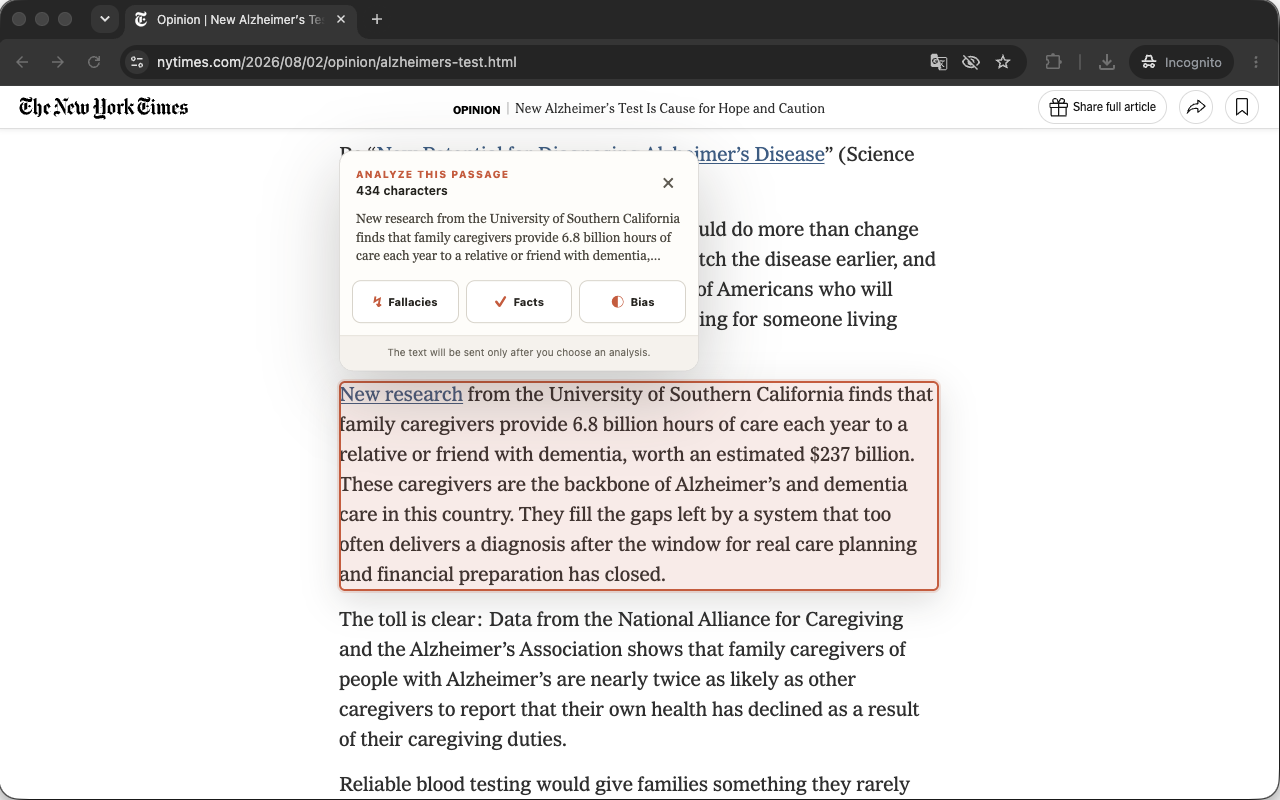The width and height of the screenshot is (1280, 800).
Task: Click the headline text in the top bar
Action: tap(670, 109)
